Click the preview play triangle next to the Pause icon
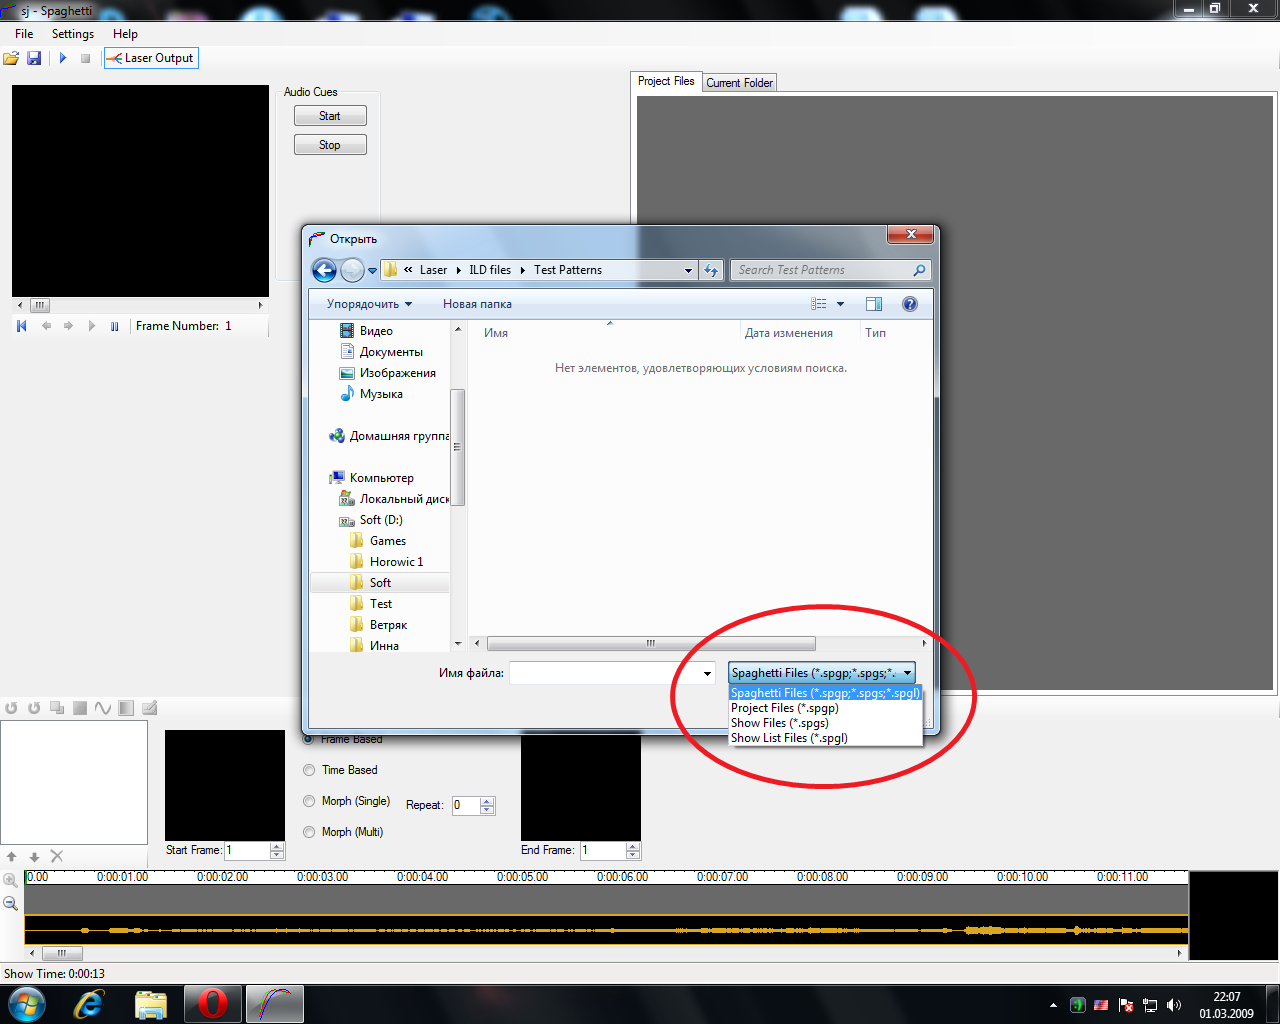Image resolution: width=1280 pixels, height=1024 pixels. click(x=92, y=326)
